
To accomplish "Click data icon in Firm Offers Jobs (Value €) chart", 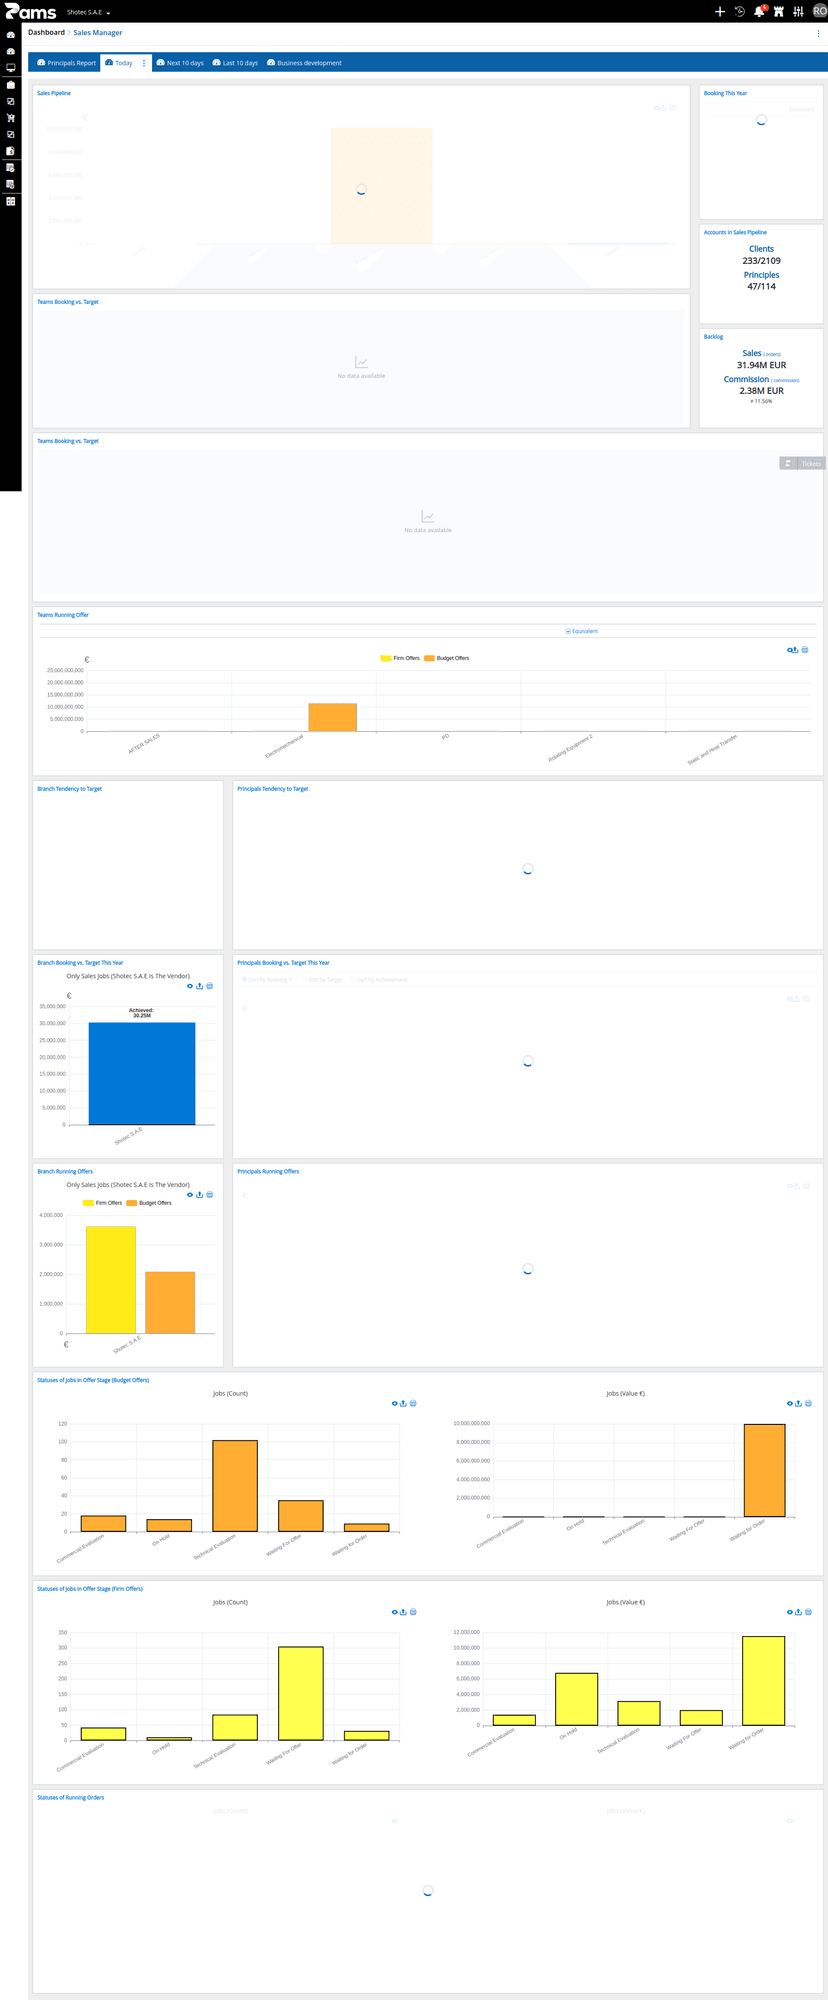I will point(809,1612).
